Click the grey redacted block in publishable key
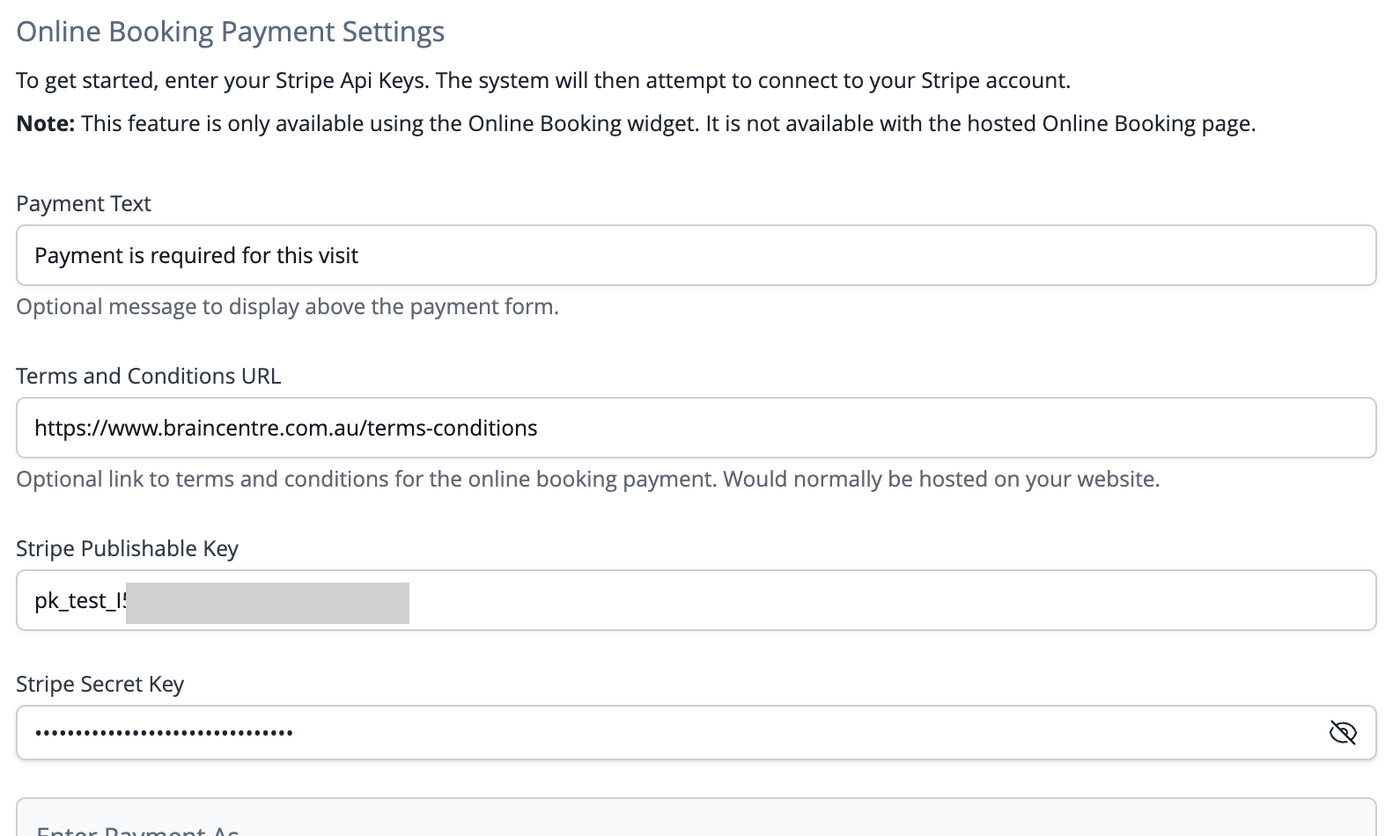1400x836 pixels. [267, 603]
